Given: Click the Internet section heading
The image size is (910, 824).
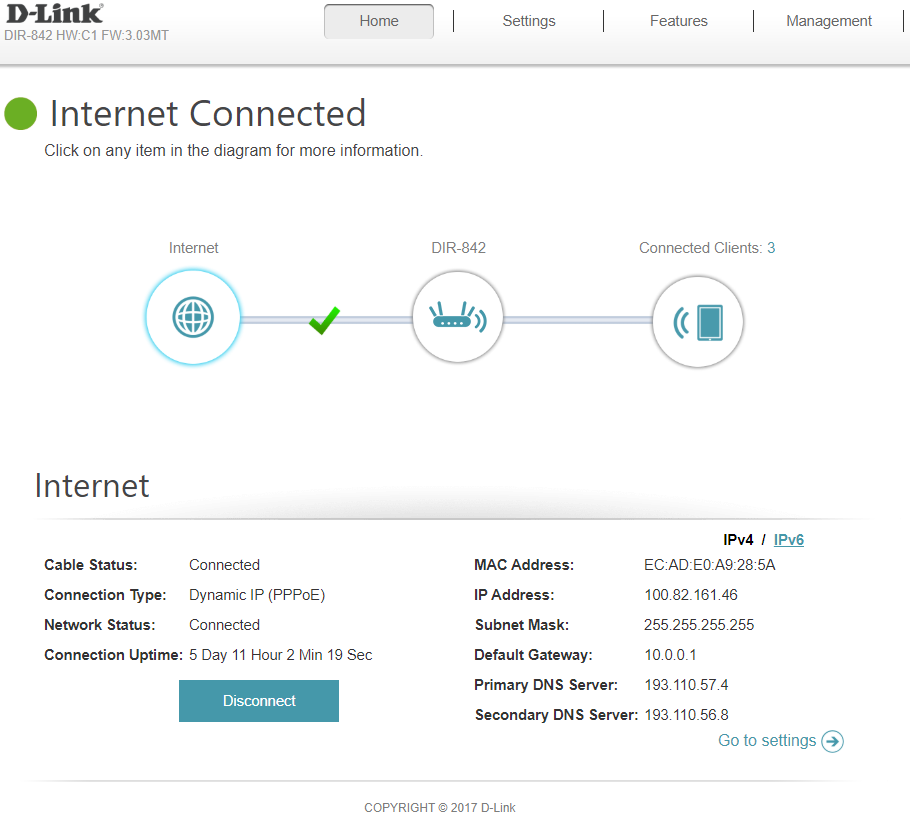Looking at the screenshot, I should 92,486.
